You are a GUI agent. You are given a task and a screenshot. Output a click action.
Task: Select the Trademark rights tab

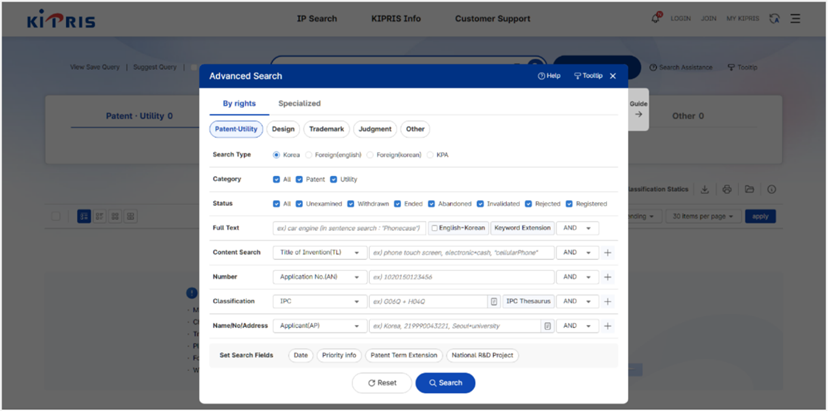click(x=326, y=129)
